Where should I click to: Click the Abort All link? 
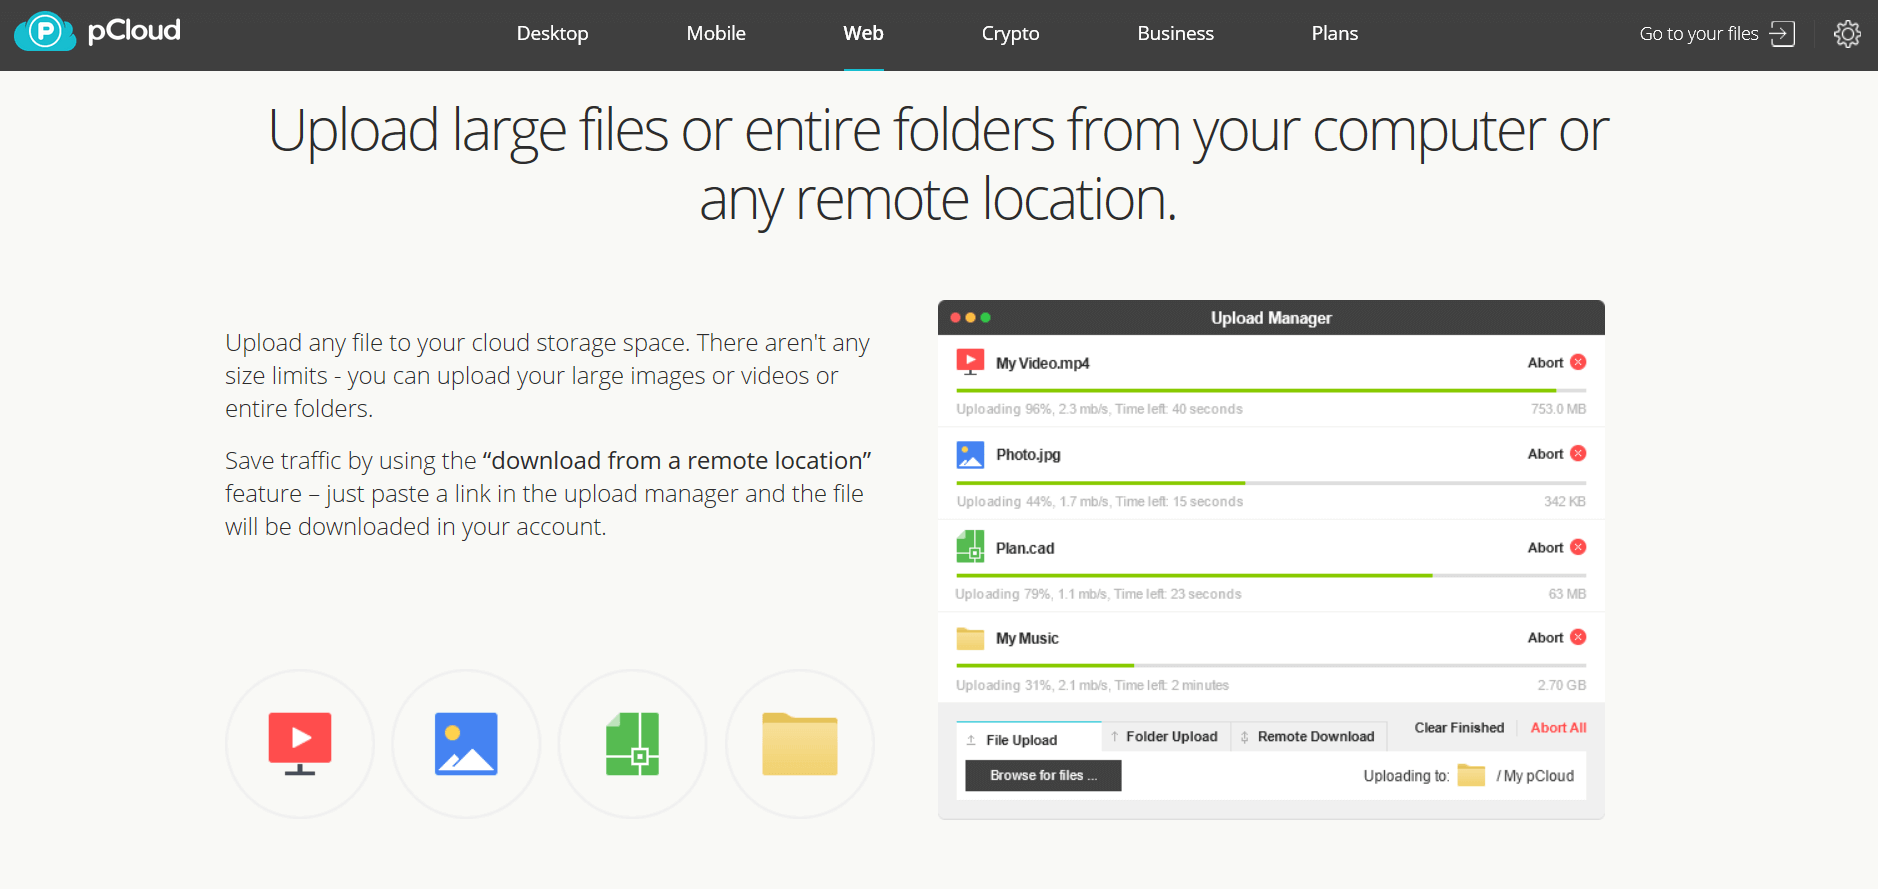[1558, 727]
